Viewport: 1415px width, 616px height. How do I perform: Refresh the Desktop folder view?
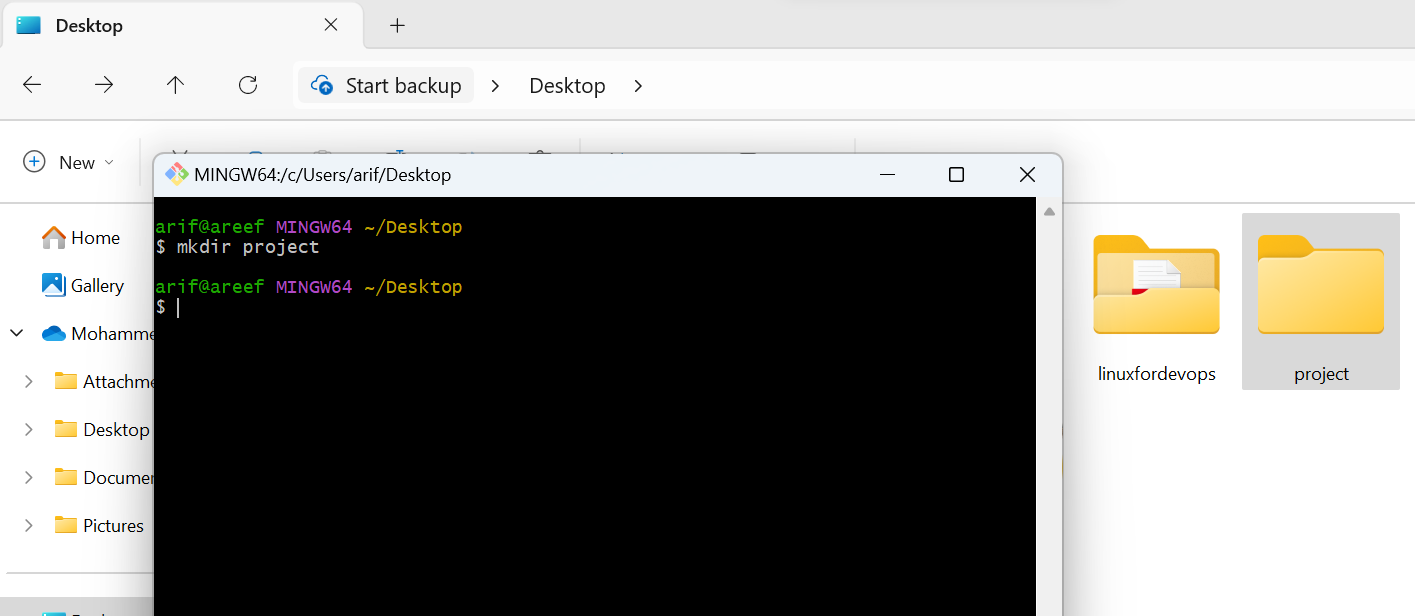point(248,85)
